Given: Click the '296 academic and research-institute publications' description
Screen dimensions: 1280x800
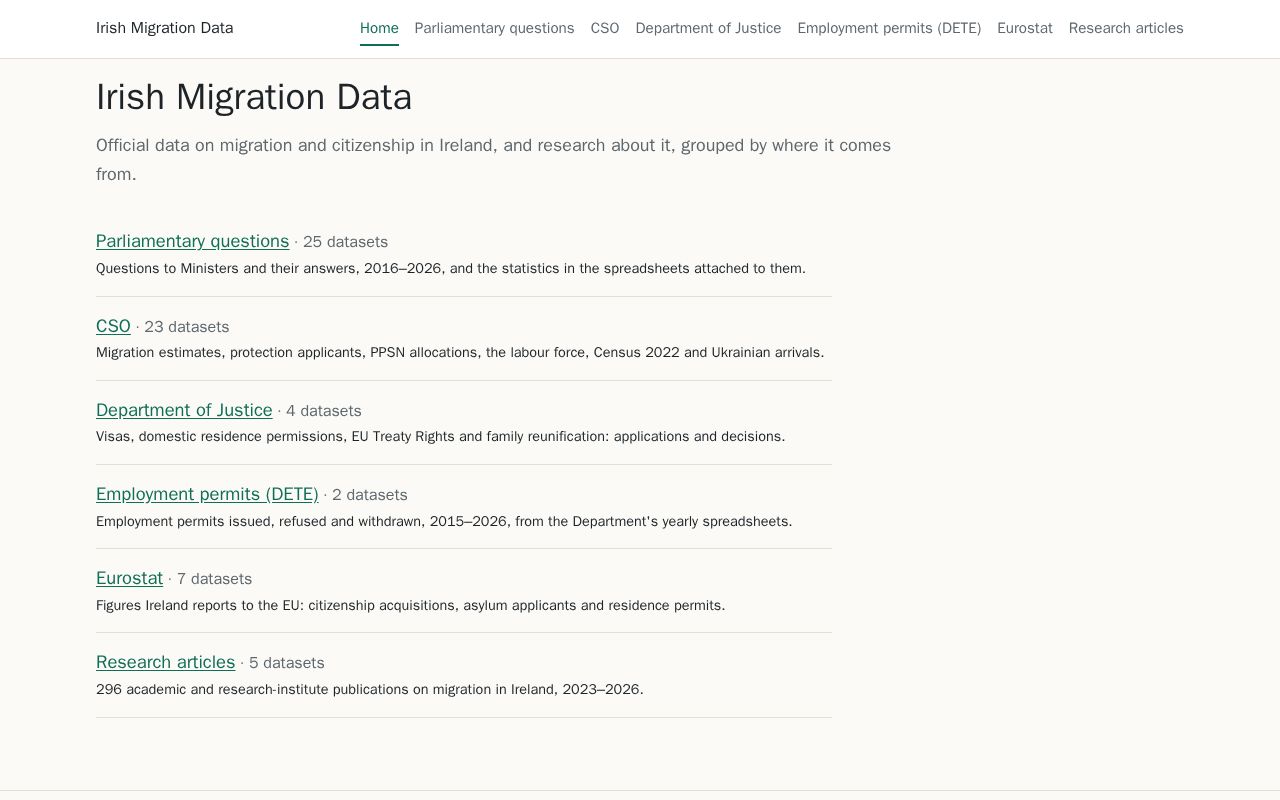Looking at the screenshot, I should [370, 689].
